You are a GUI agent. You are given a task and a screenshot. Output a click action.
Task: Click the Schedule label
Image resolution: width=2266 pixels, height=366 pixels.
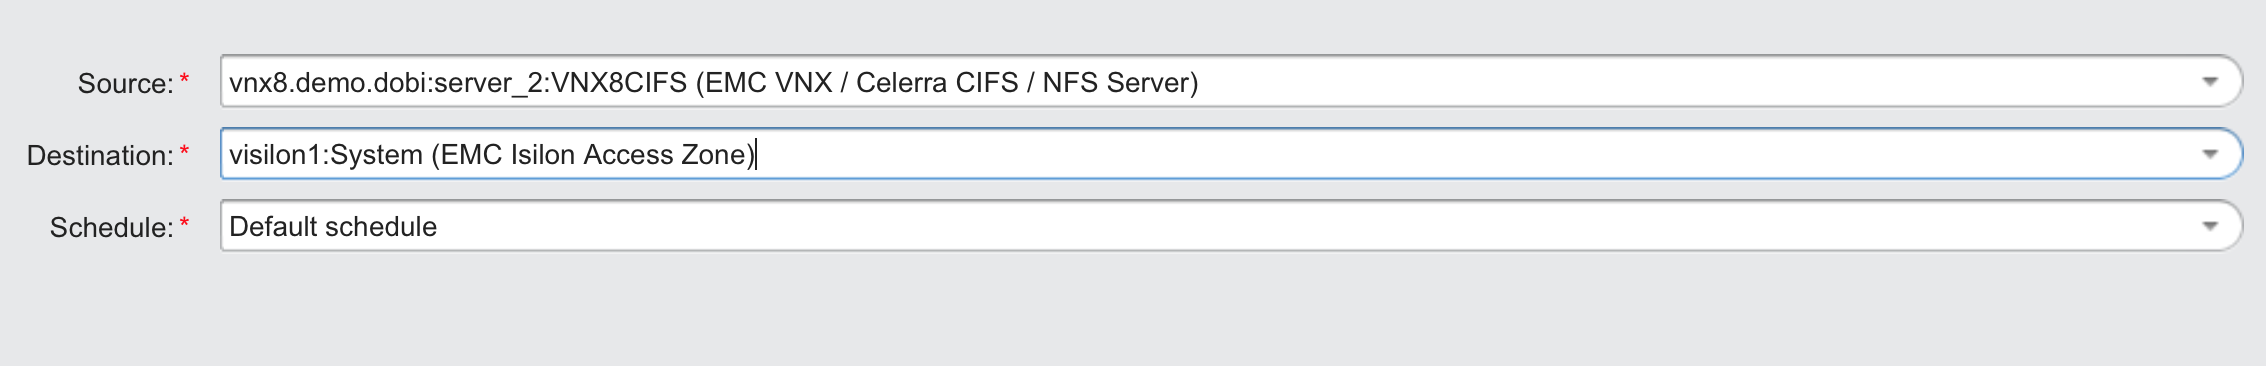tap(112, 228)
